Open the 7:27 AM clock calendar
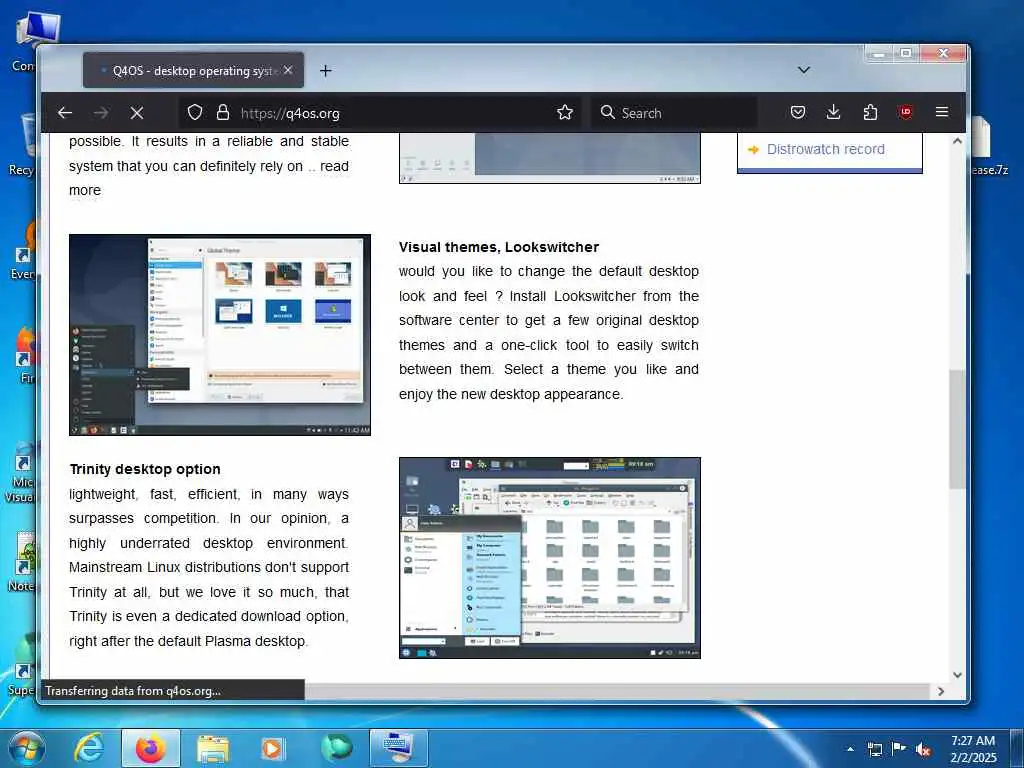The height and width of the screenshot is (768, 1024). [x=973, y=749]
